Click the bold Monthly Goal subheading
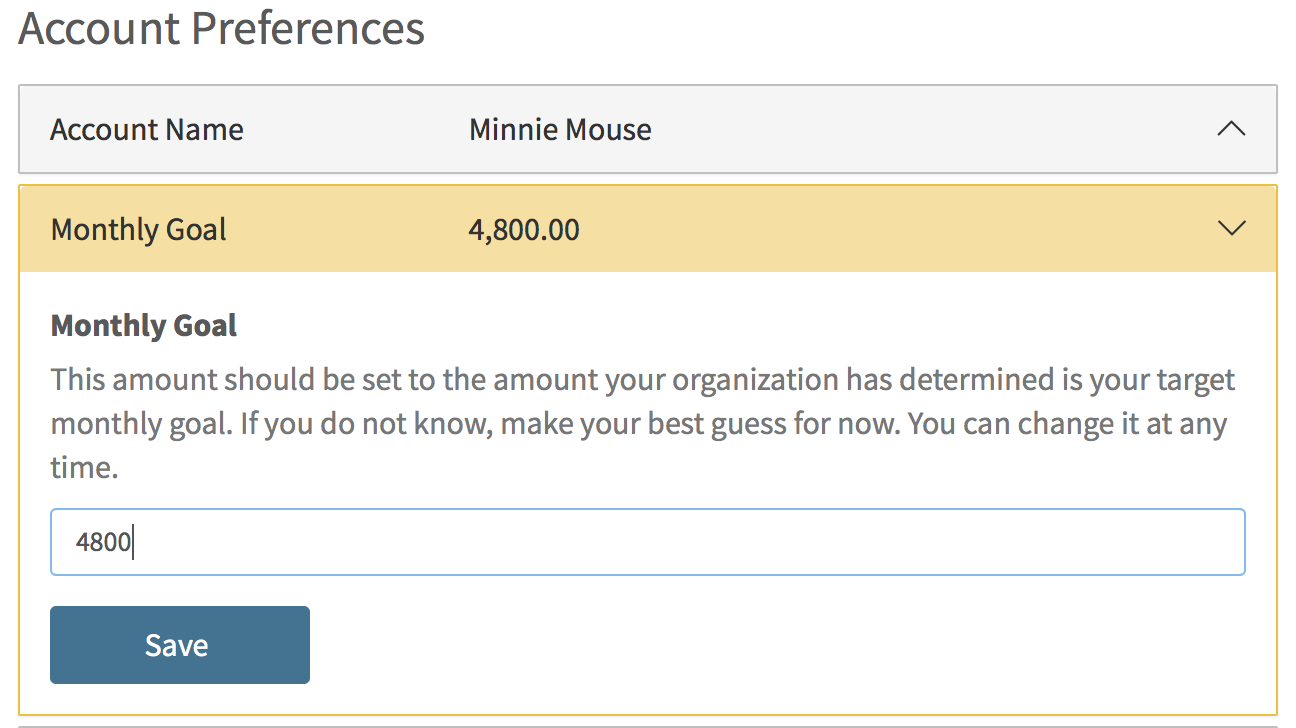The height and width of the screenshot is (728, 1296). [x=144, y=326]
